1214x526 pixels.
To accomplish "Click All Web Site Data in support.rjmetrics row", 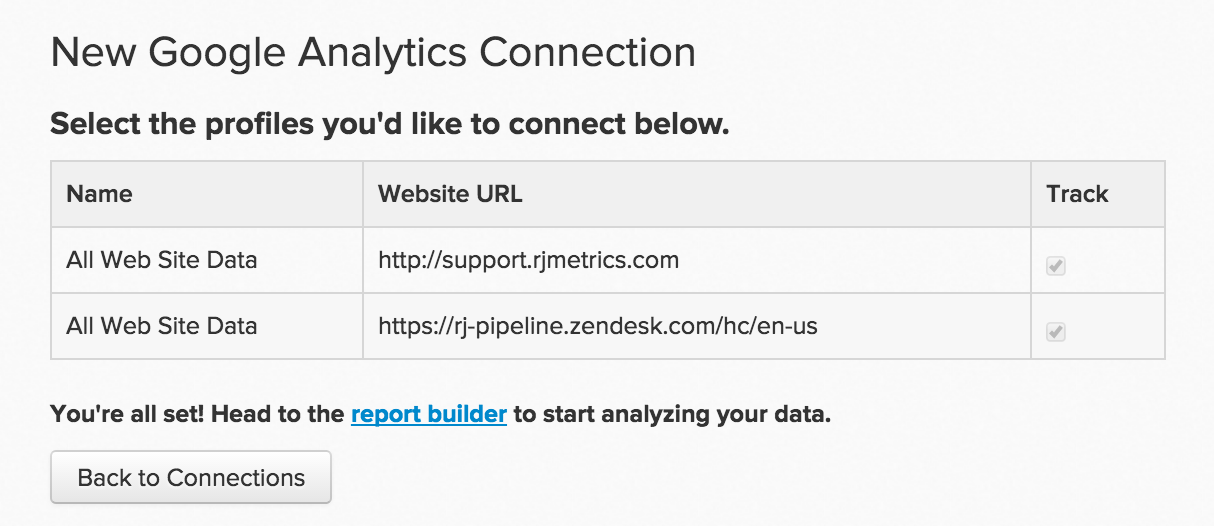I will (x=162, y=260).
